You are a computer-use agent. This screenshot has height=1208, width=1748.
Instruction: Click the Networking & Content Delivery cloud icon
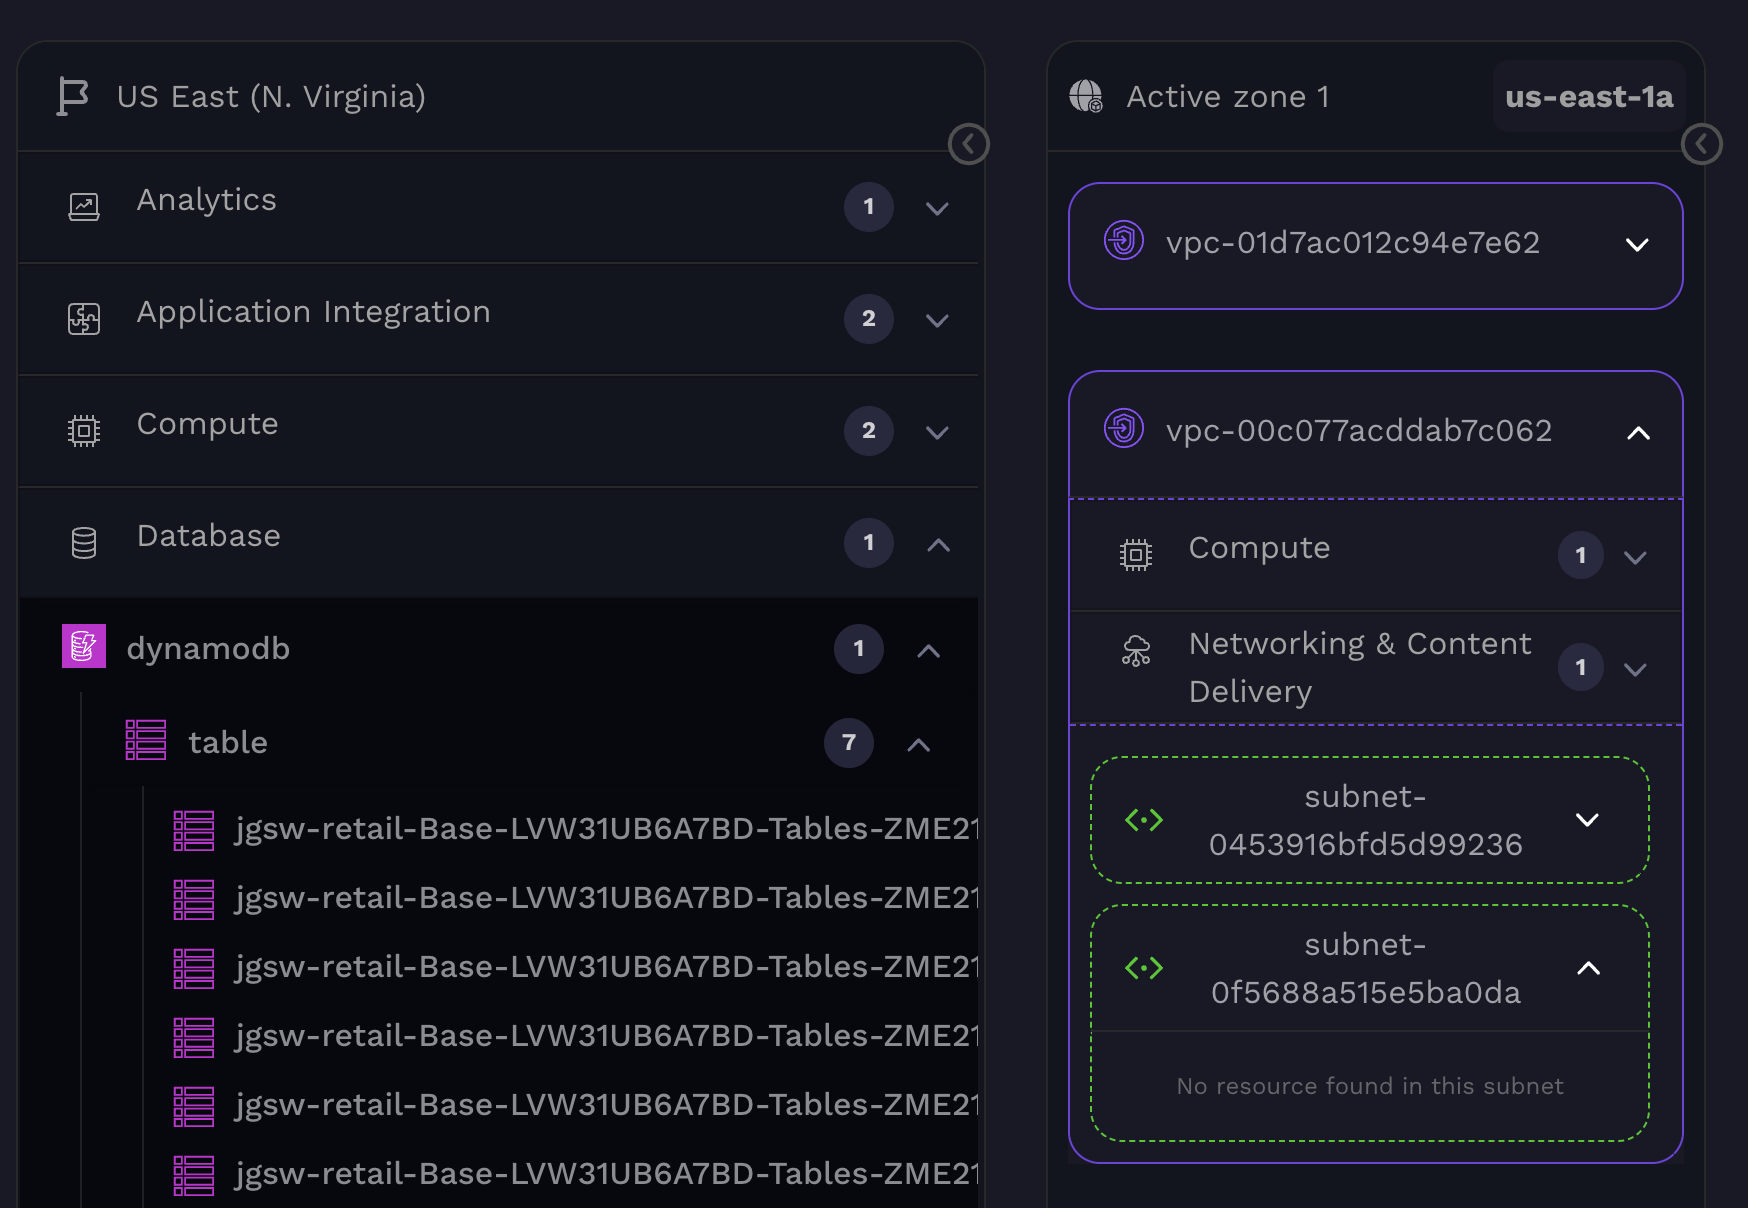[x=1136, y=651]
